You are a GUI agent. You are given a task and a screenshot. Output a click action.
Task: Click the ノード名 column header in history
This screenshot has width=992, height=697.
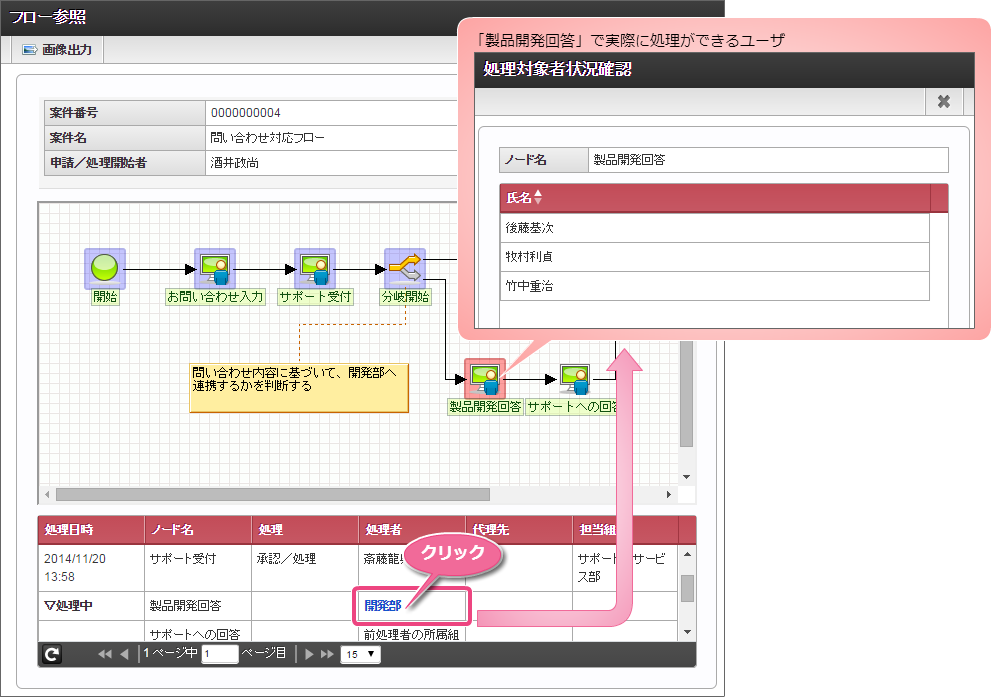point(199,530)
